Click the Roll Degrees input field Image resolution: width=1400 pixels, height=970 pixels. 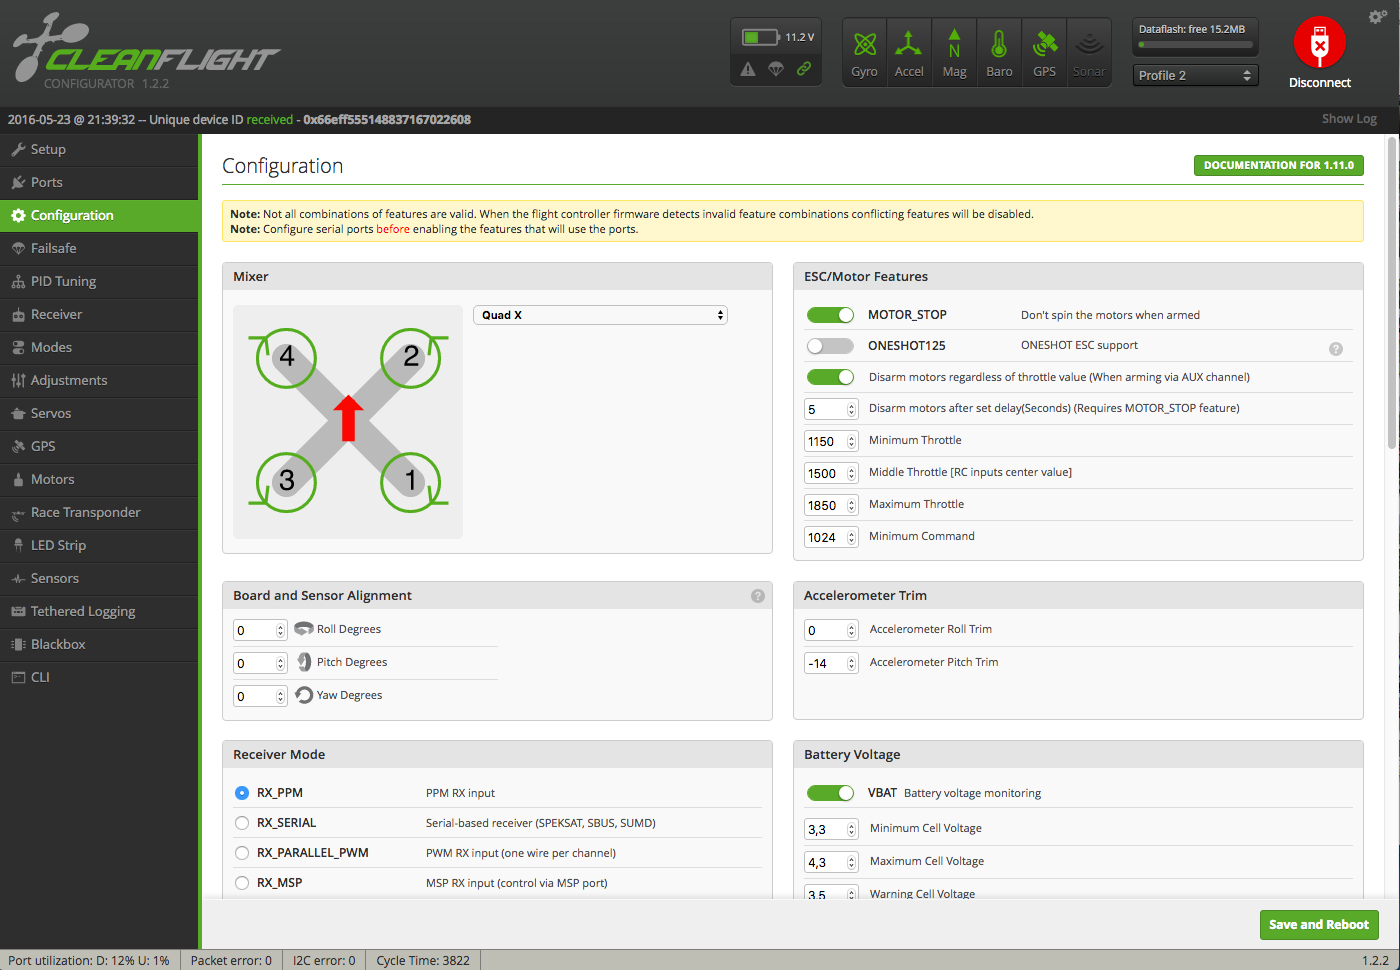[260, 630]
